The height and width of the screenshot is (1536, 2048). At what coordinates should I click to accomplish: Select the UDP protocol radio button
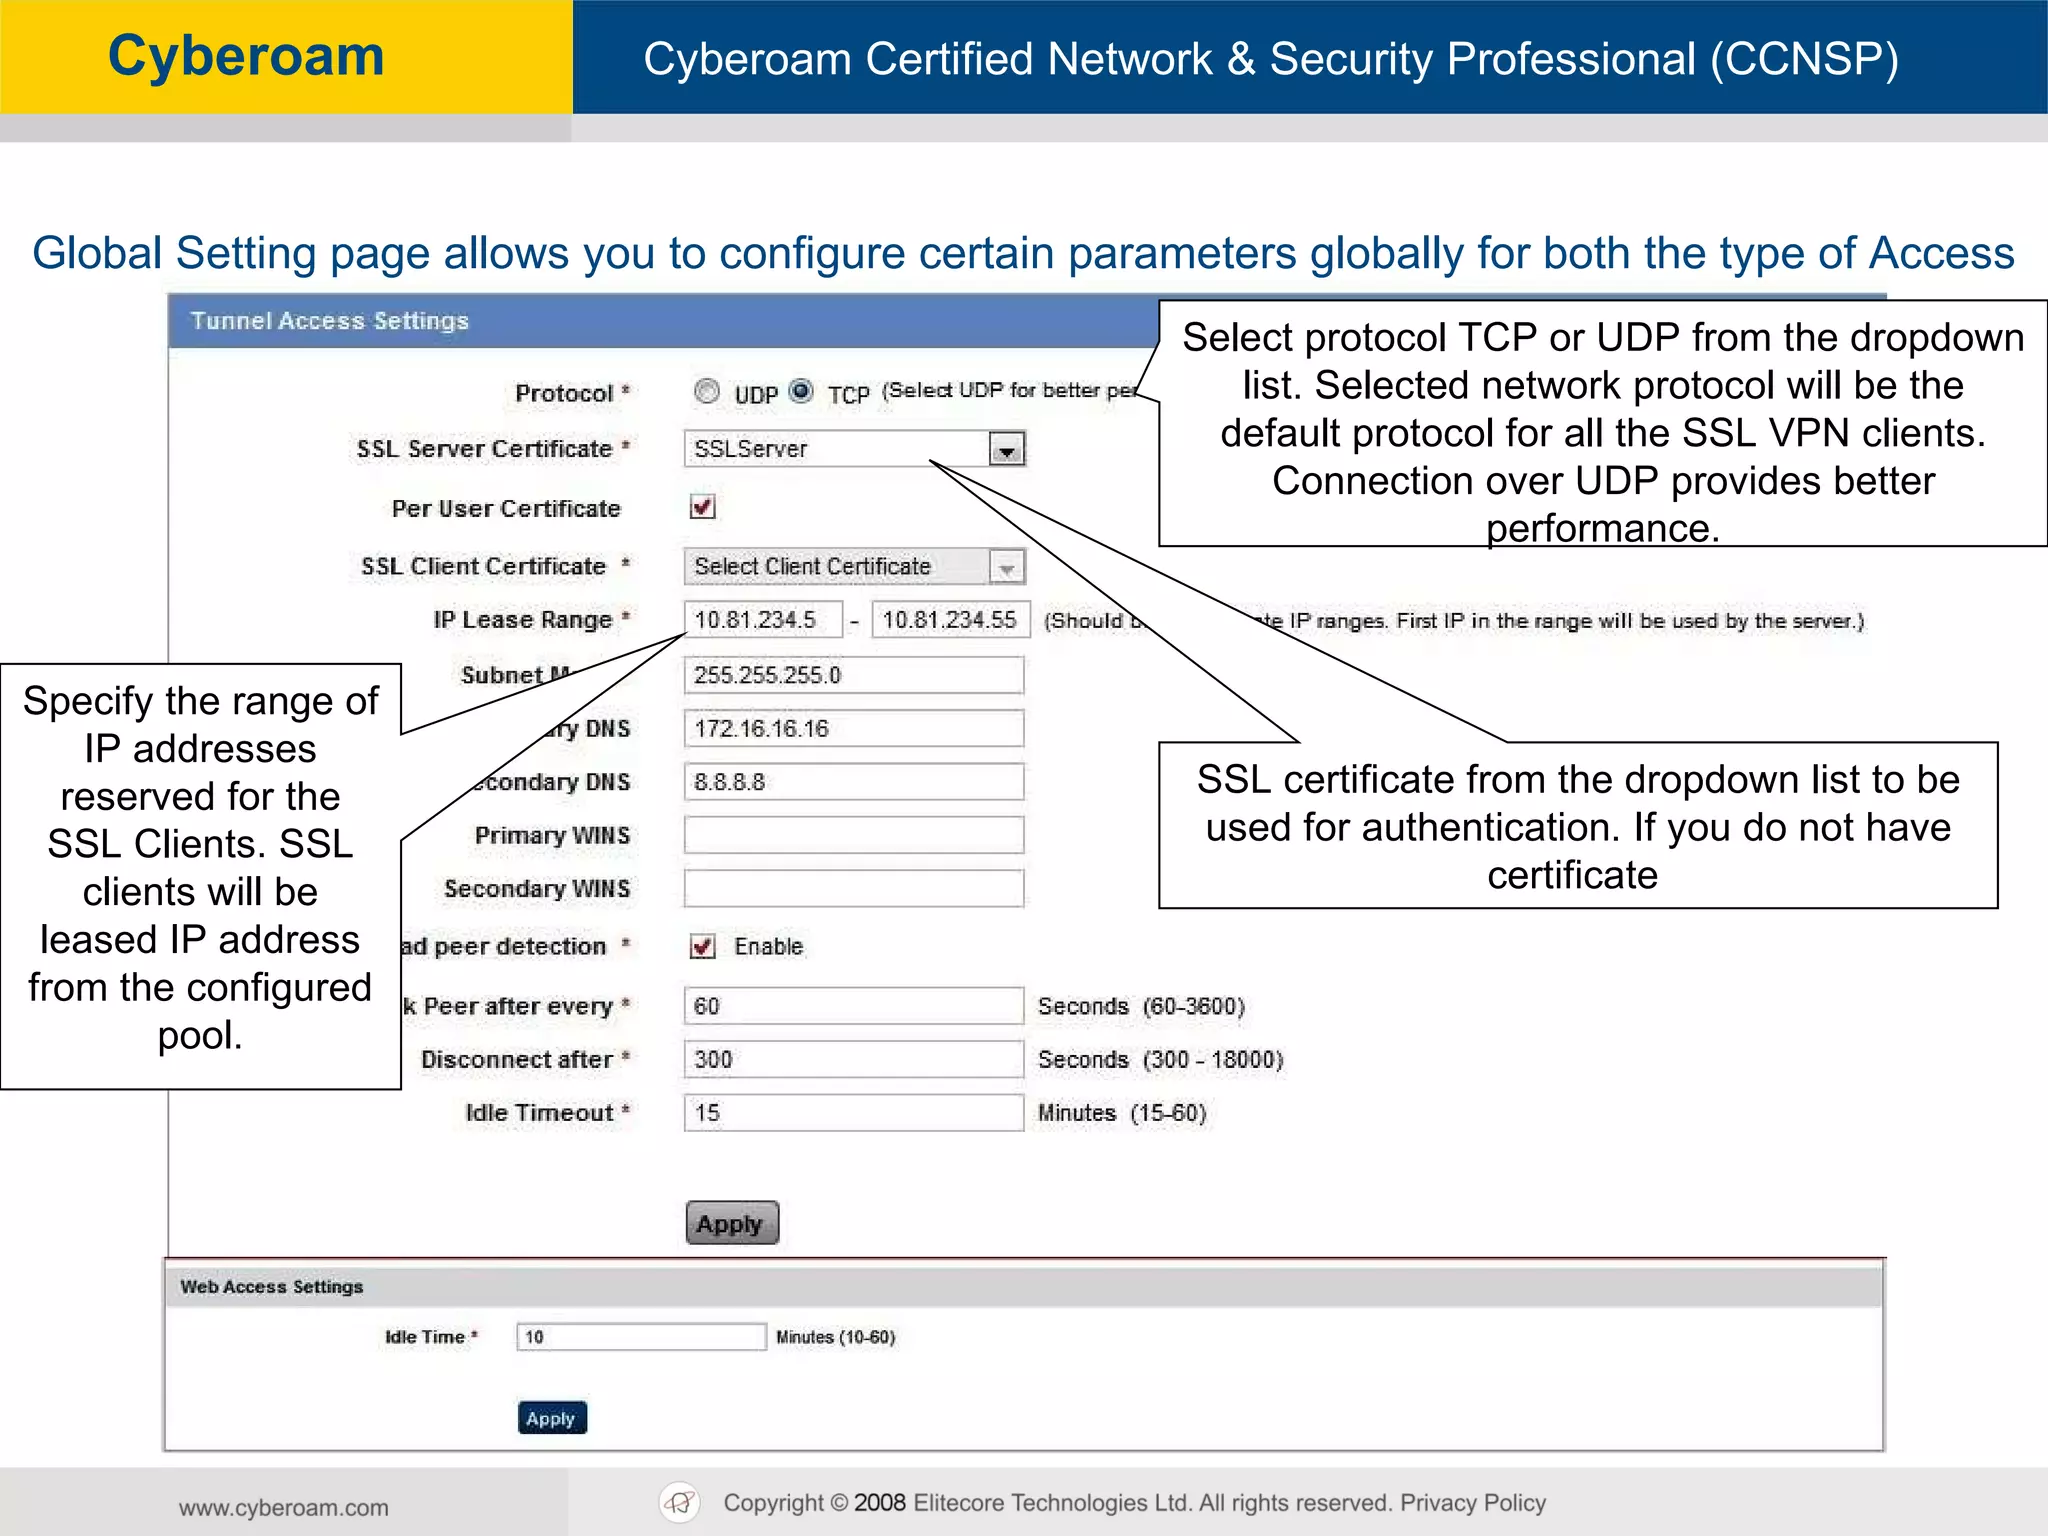coord(707,391)
